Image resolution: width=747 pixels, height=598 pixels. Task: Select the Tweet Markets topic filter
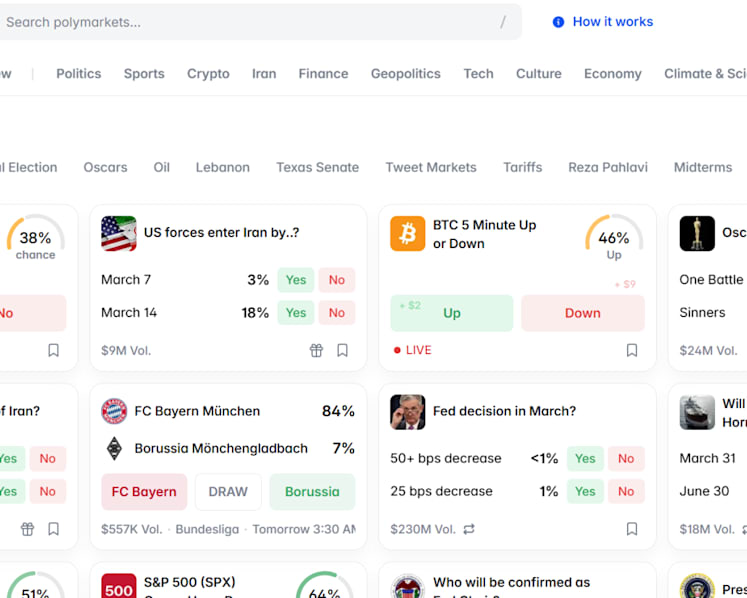click(x=431, y=168)
